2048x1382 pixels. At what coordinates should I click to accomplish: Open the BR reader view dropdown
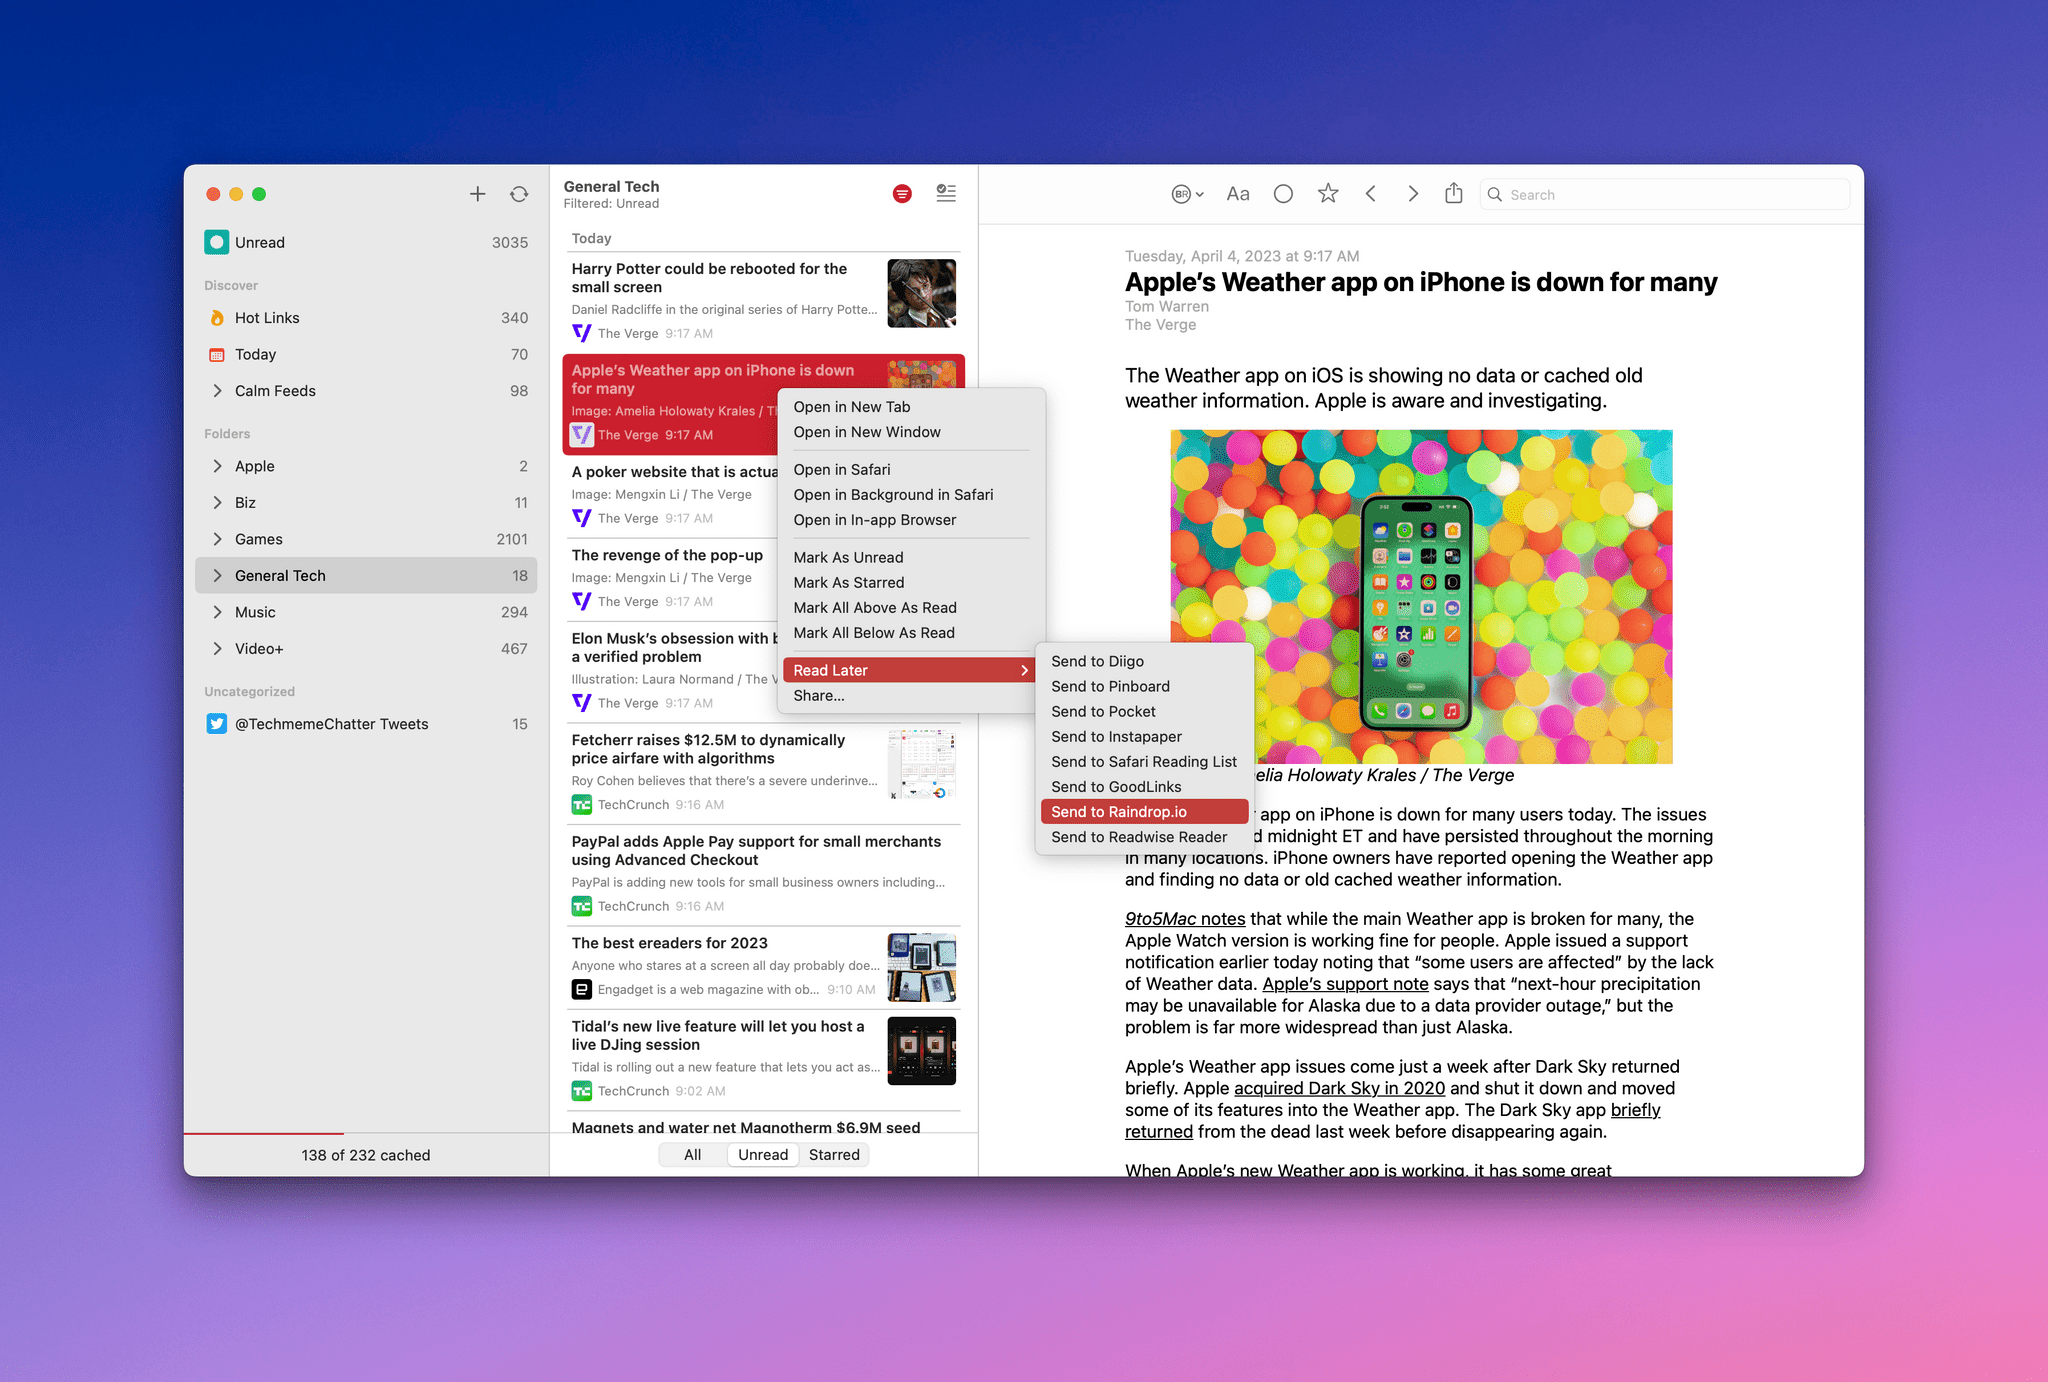(1187, 194)
